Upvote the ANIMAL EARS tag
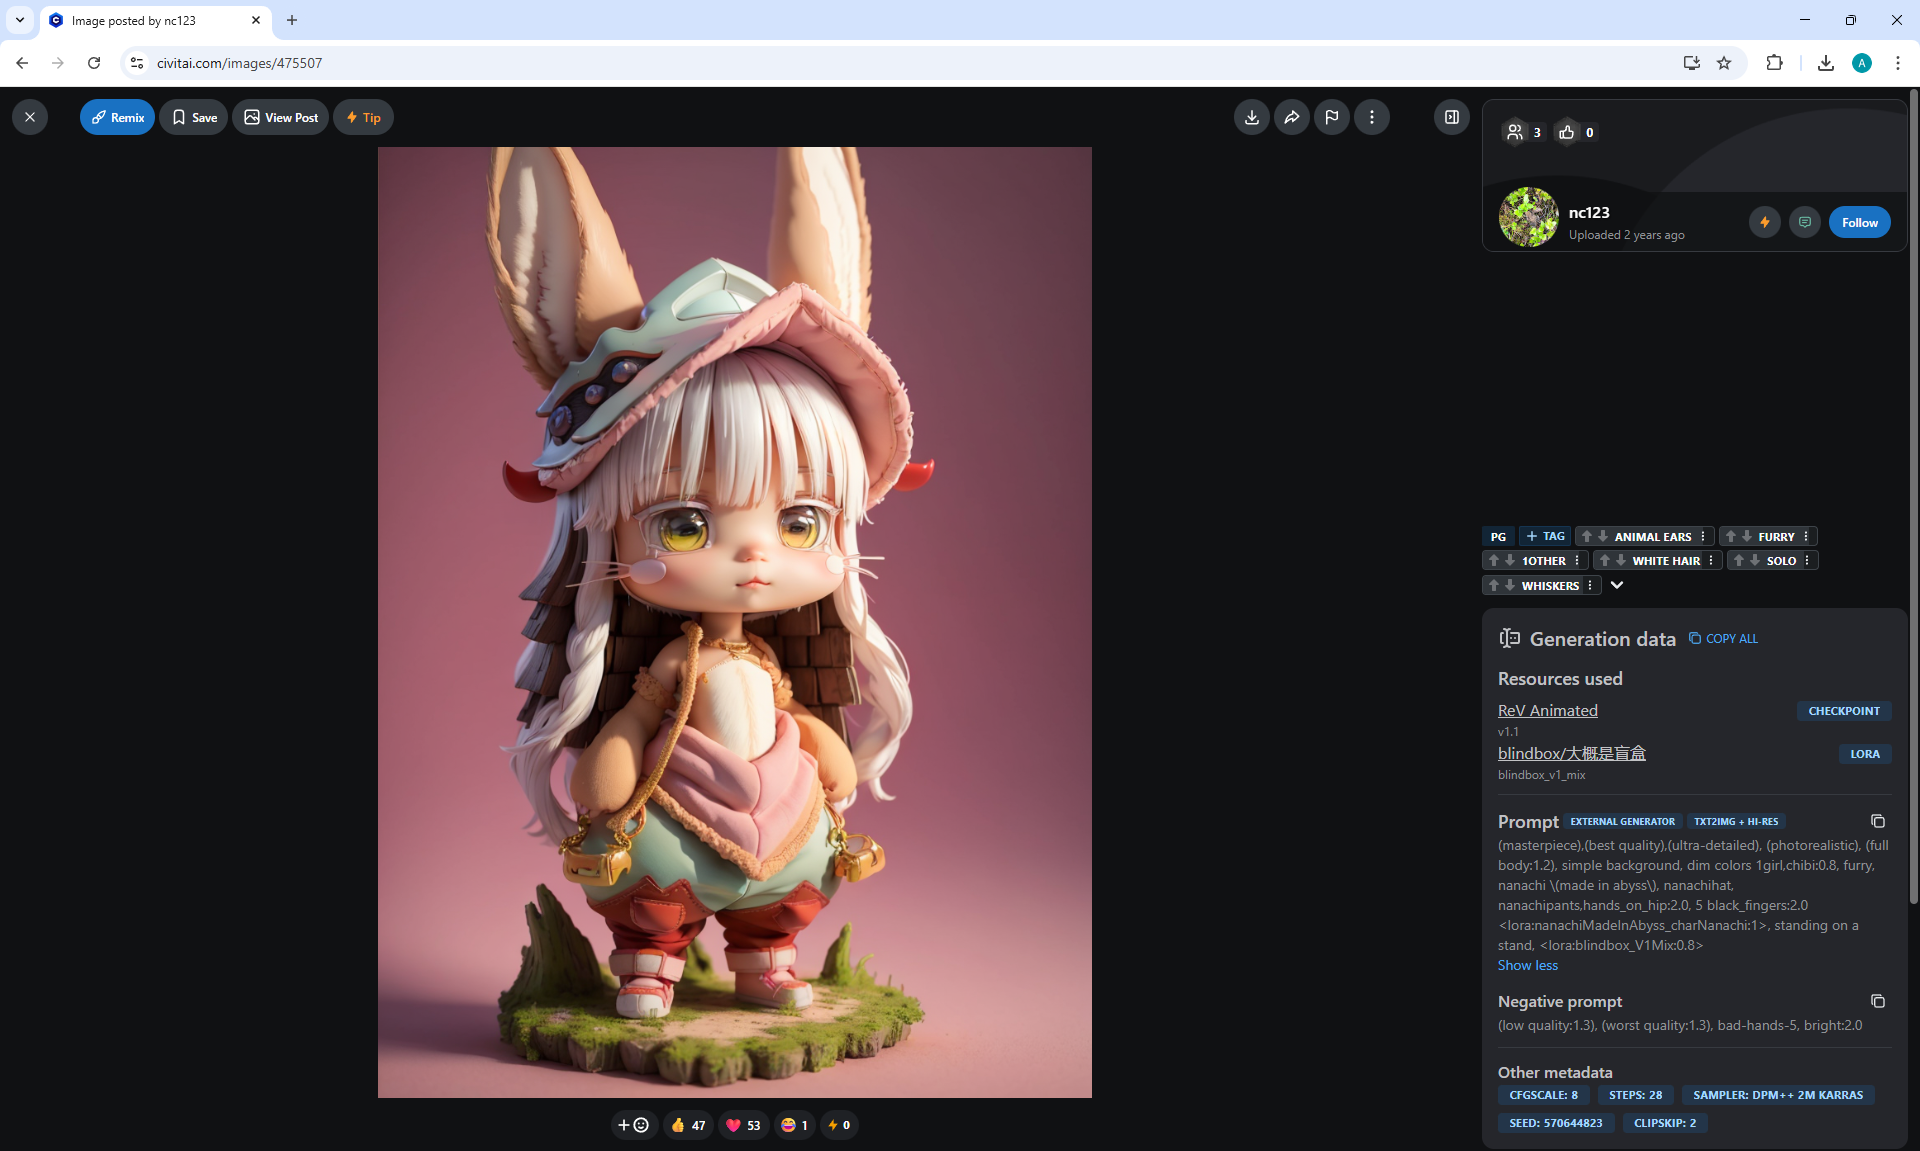The width and height of the screenshot is (1920, 1151). pos(1586,537)
